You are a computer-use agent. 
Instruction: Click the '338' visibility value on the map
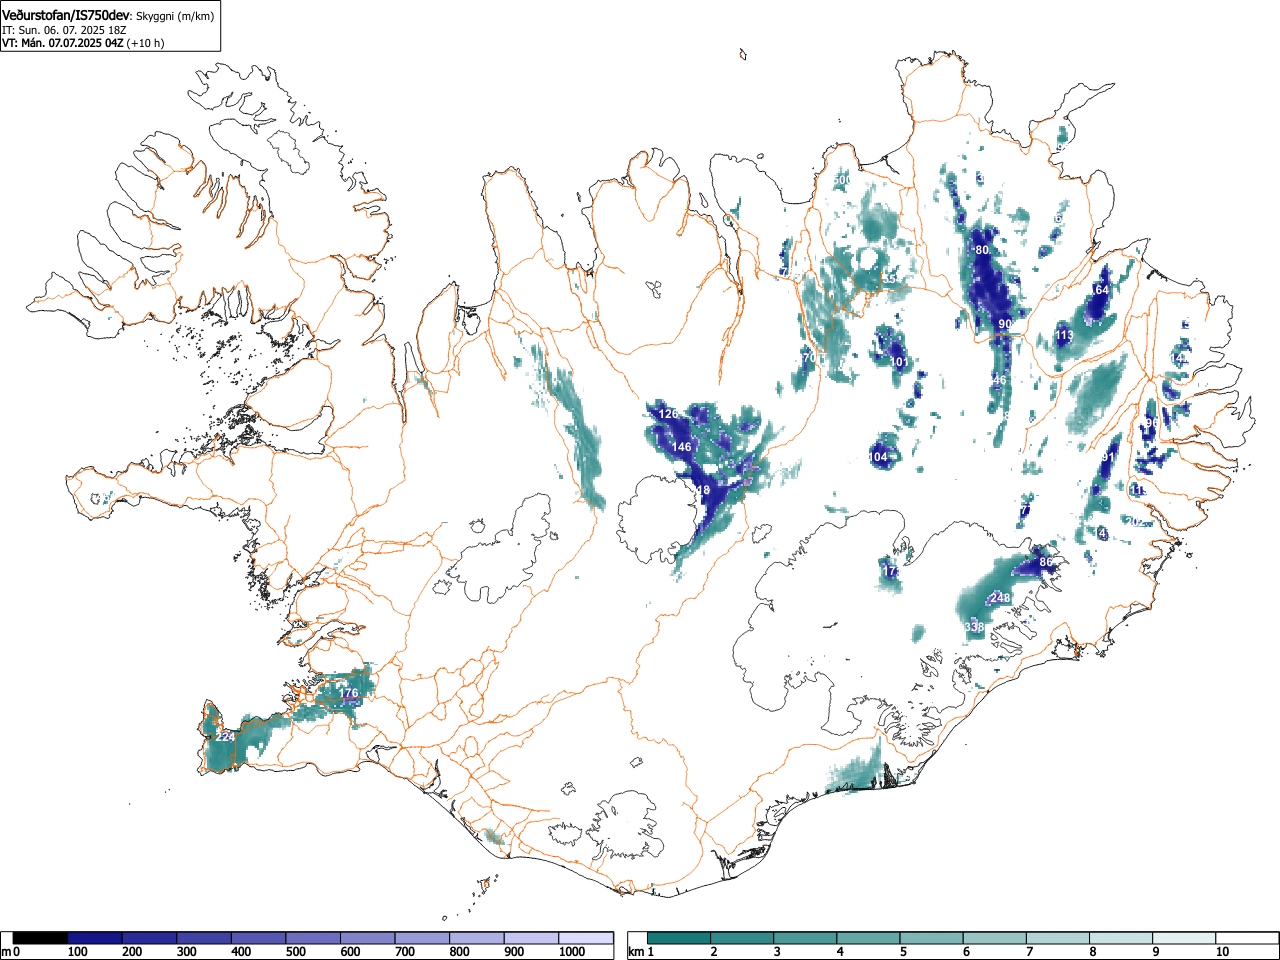[975, 627]
